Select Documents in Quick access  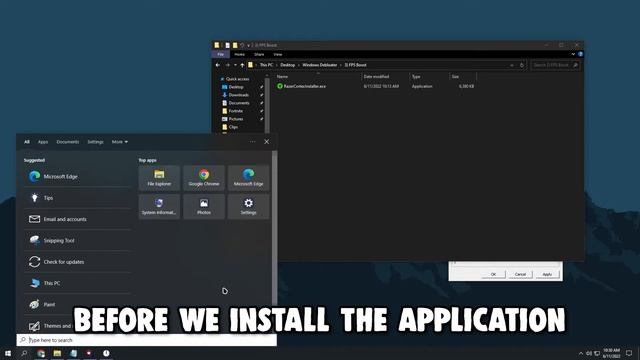pos(236,103)
